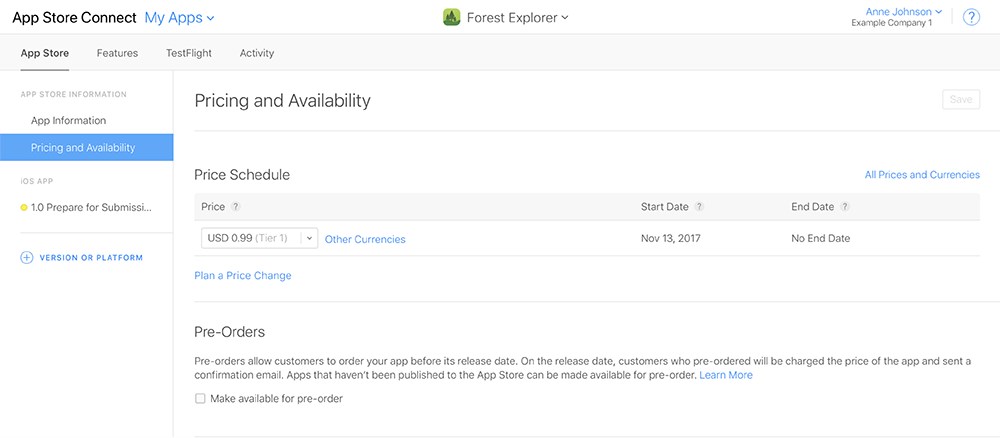Open the help question mark icon

(971, 17)
